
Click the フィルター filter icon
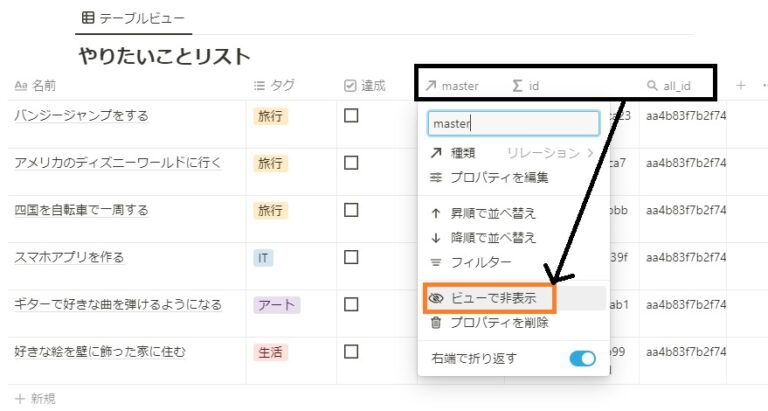pos(436,262)
